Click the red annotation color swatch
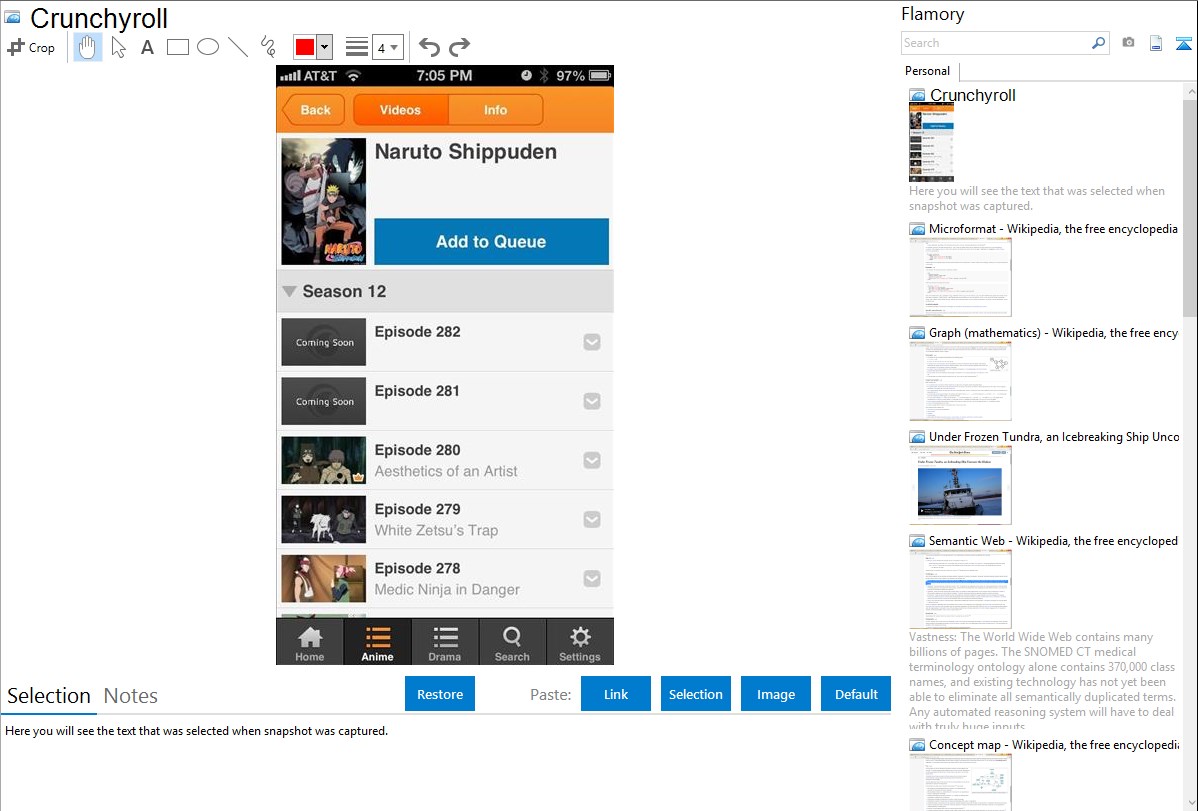 [305, 47]
